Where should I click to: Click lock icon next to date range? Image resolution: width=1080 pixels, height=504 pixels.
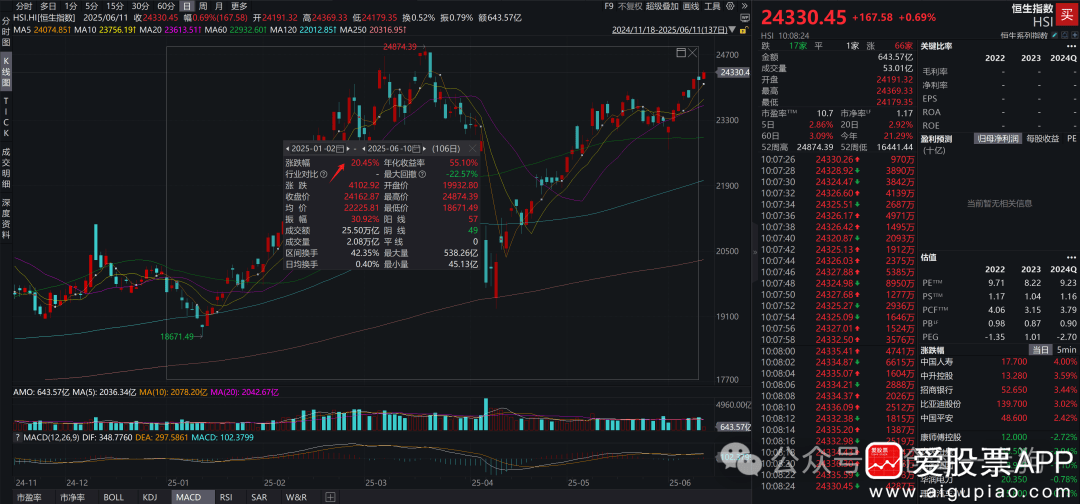[744, 30]
